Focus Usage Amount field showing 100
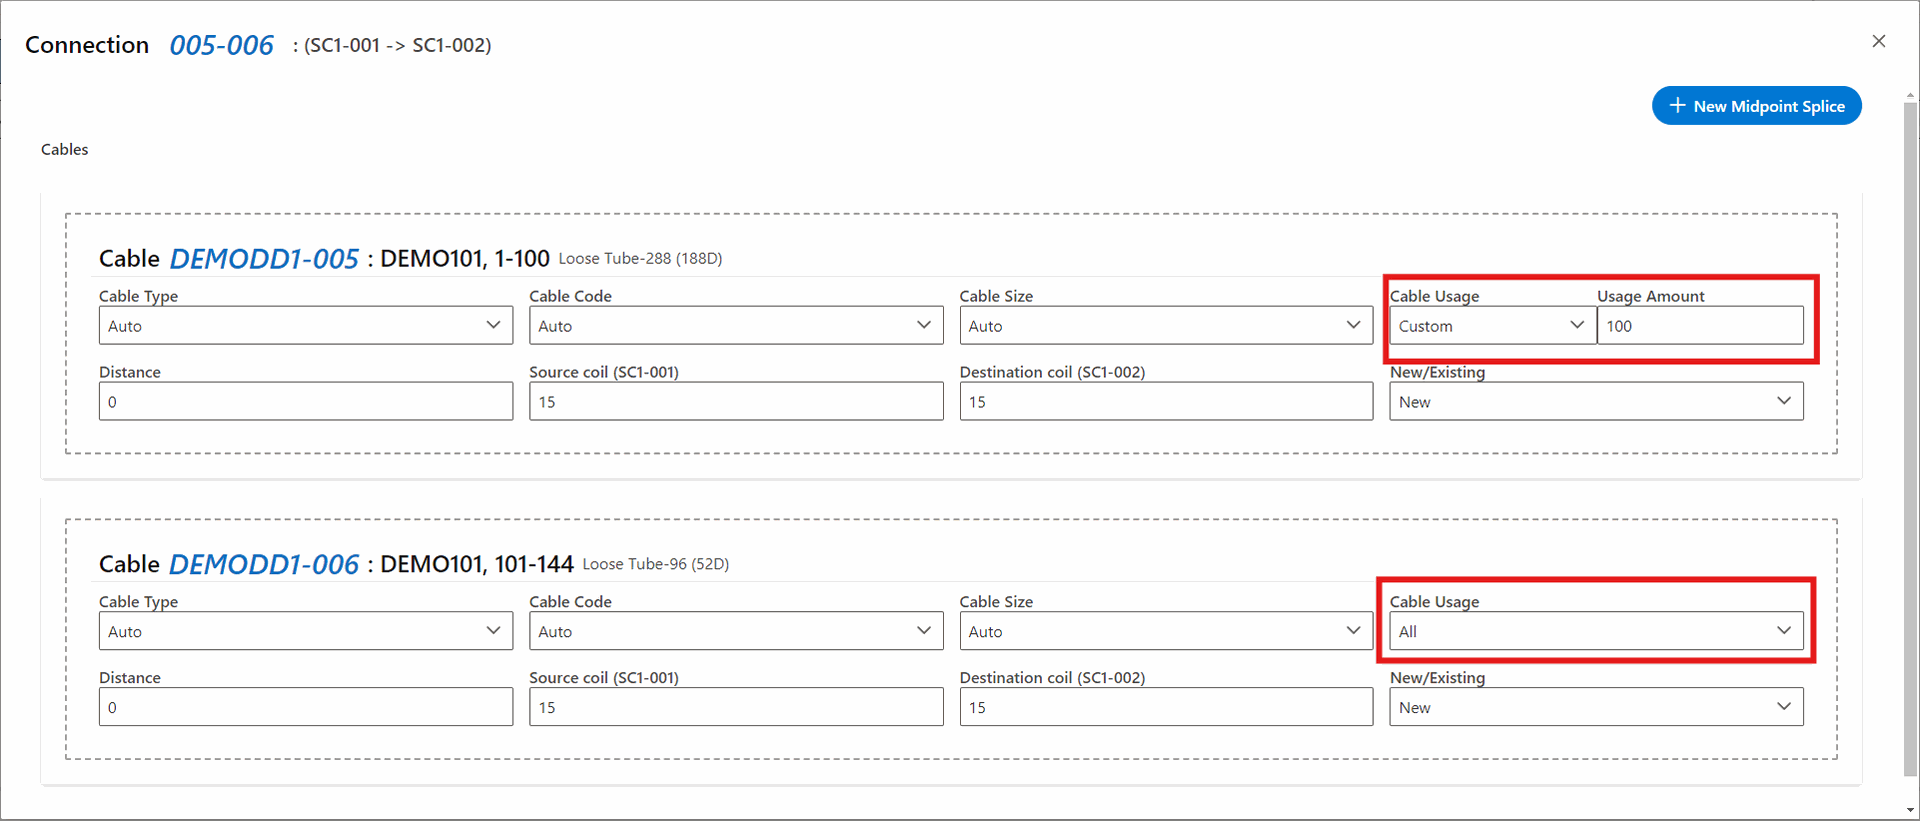Viewport: 1920px width, 821px height. [x=1700, y=325]
